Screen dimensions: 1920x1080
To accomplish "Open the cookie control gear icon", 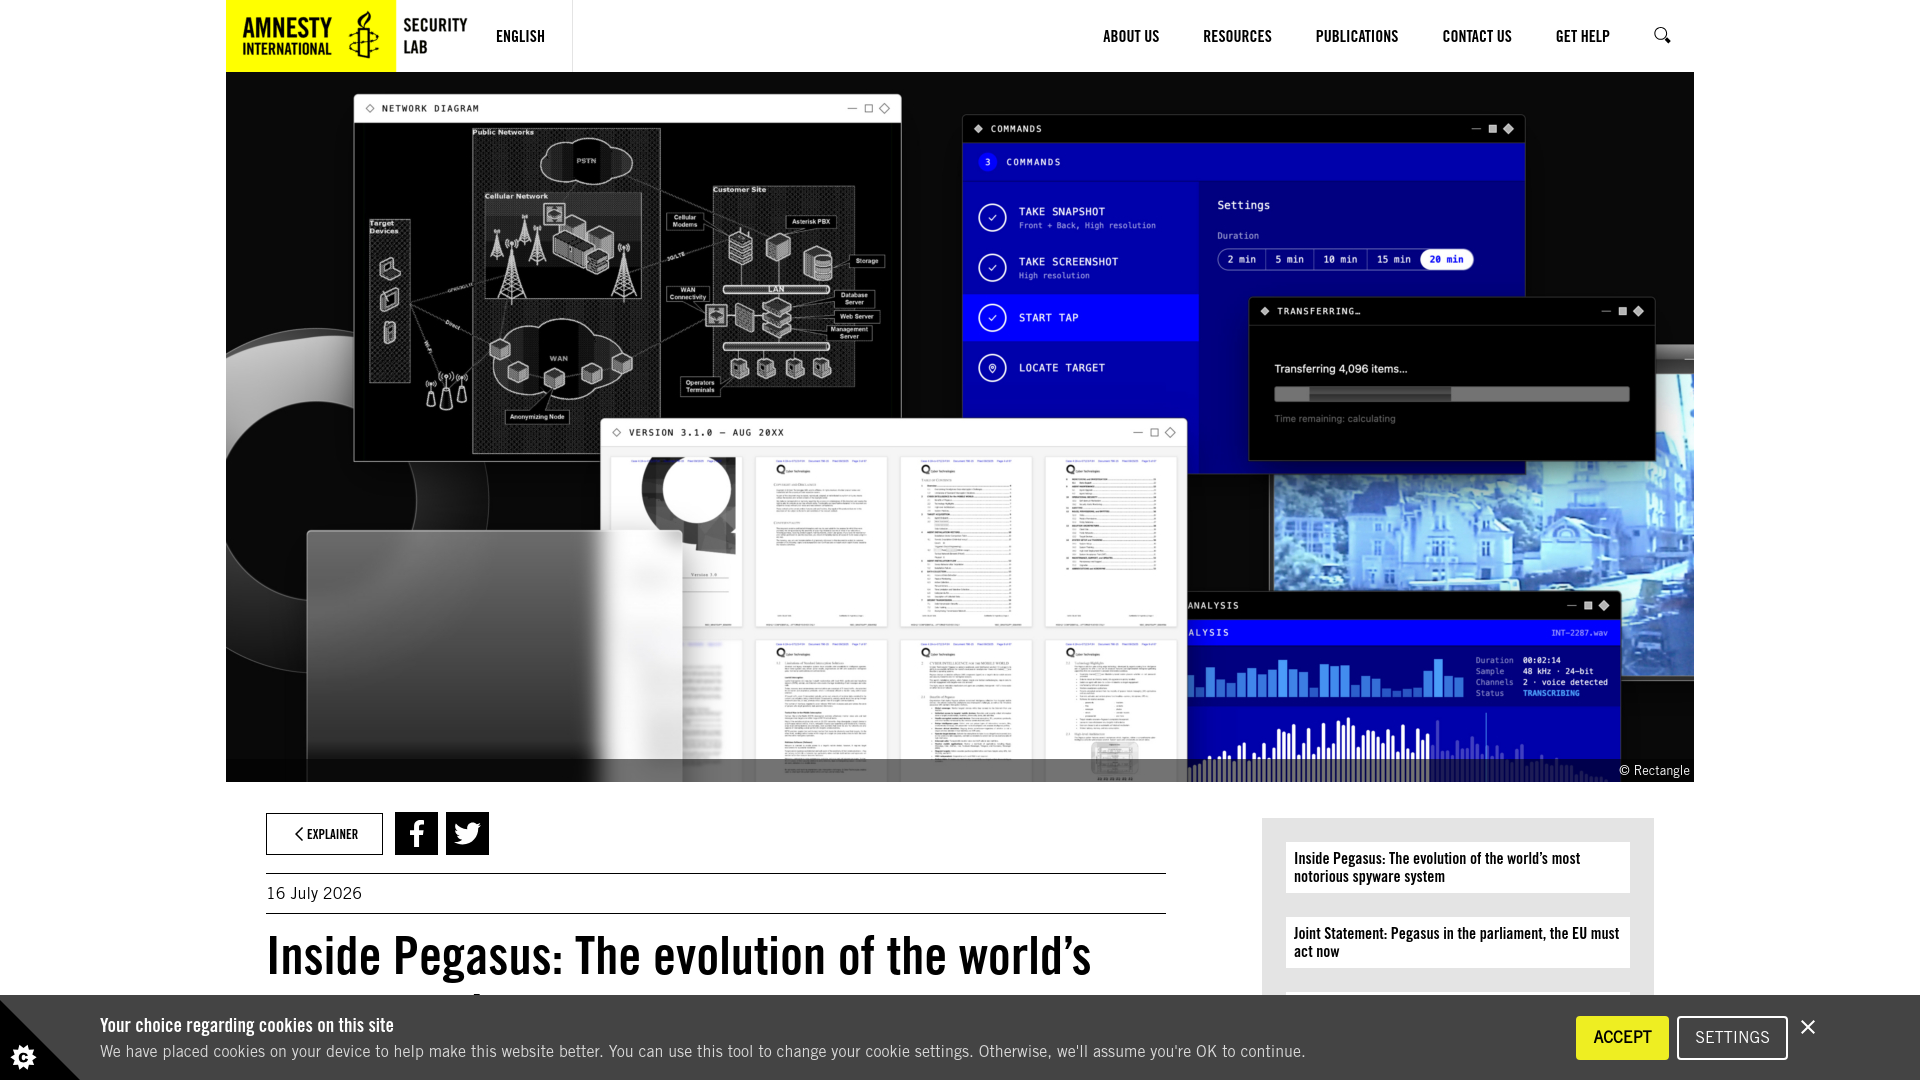I will [24, 1056].
